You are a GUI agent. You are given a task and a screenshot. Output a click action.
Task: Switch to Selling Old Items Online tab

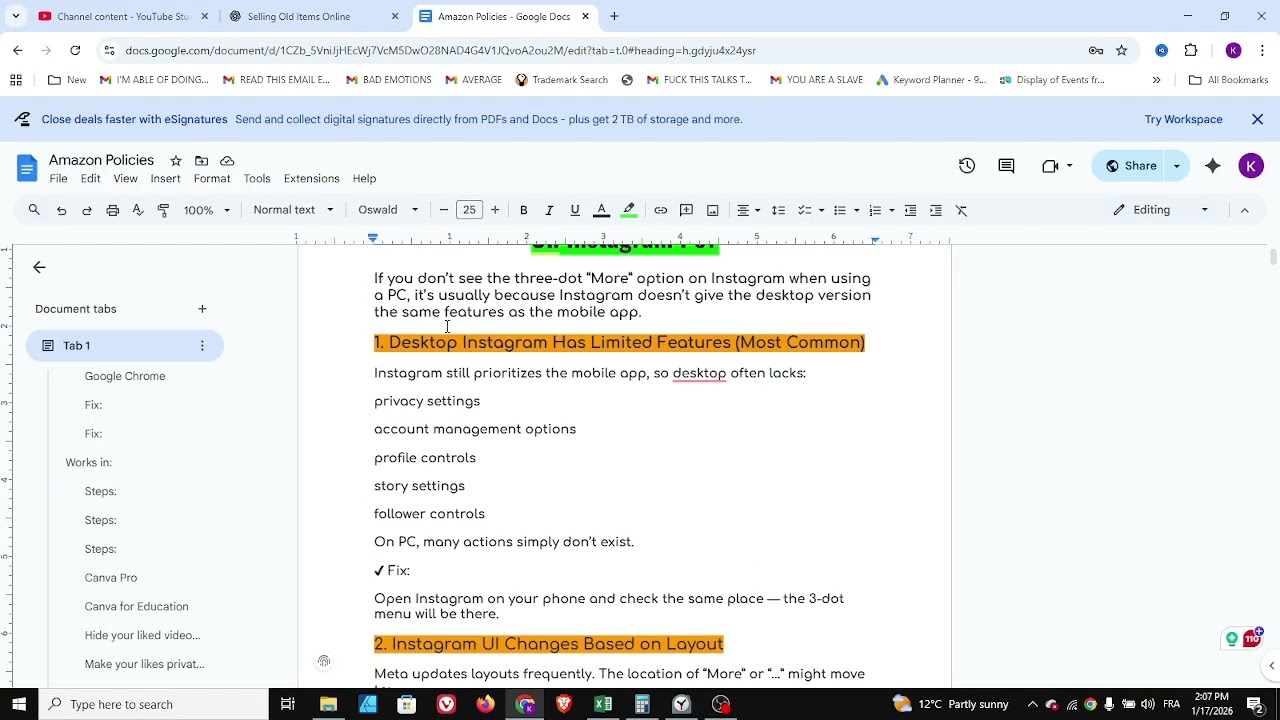pos(313,16)
